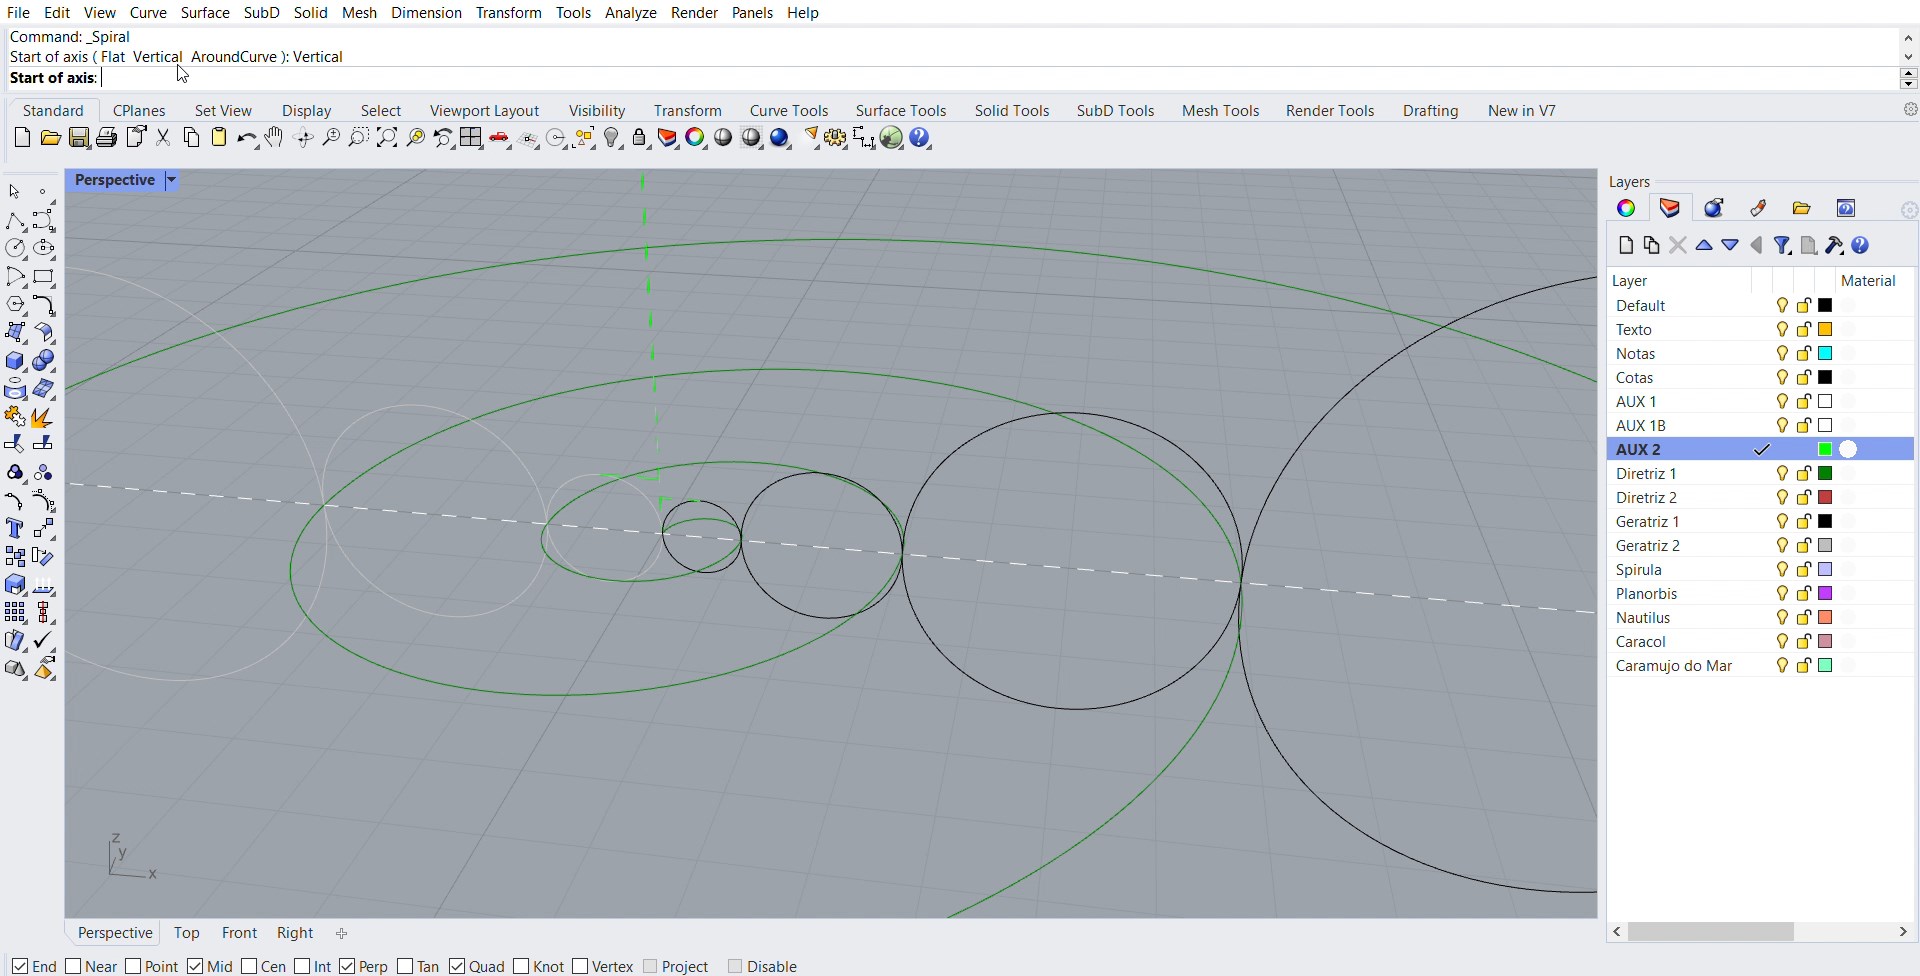Click the Undo arrow icon
Image resolution: width=1920 pixels, height=976 pixels.
(x=247, y=138)
